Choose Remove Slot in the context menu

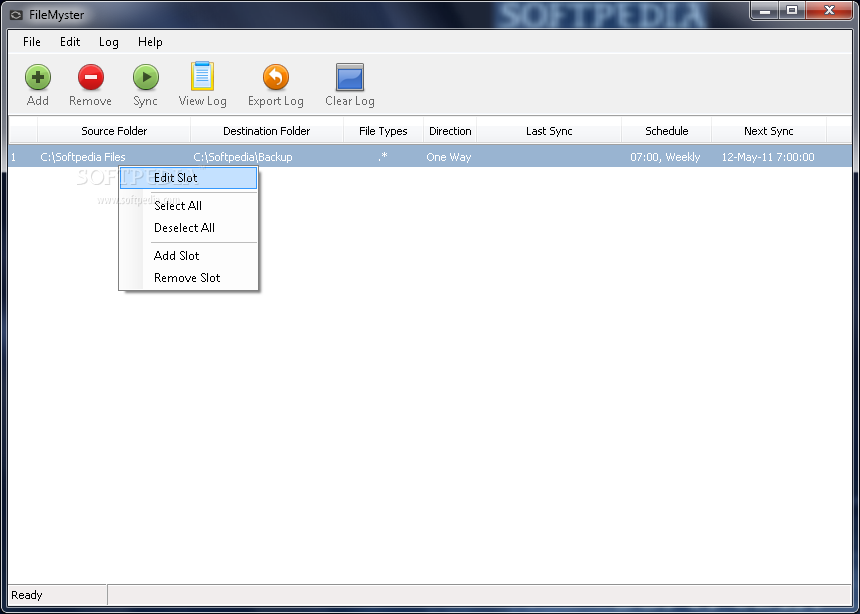(188, 278)
